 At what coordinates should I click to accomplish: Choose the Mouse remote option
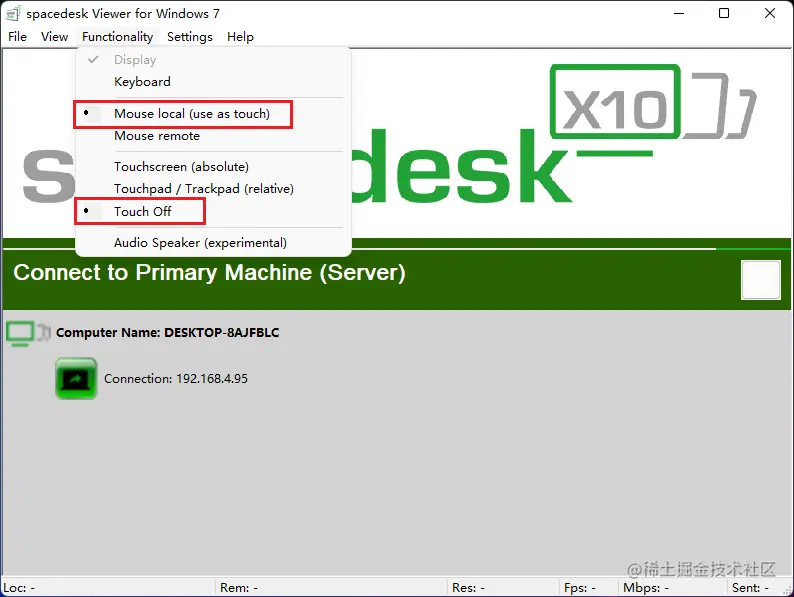[213, 136]
